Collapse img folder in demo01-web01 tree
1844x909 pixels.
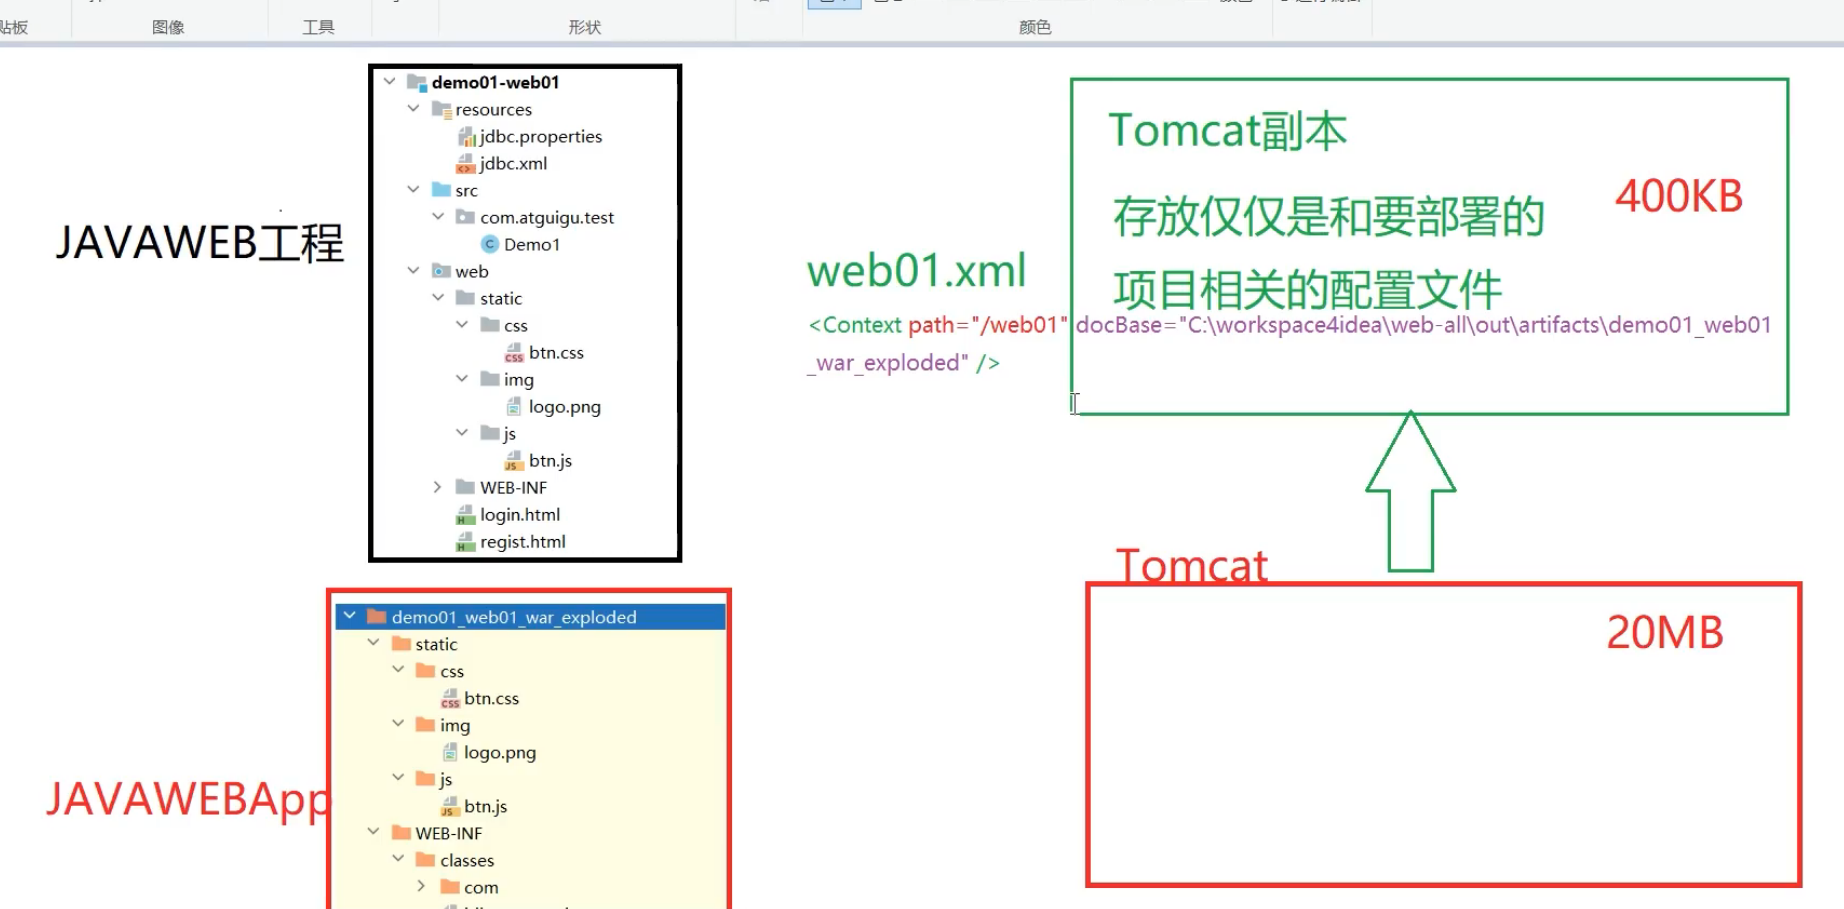(462, 379)
